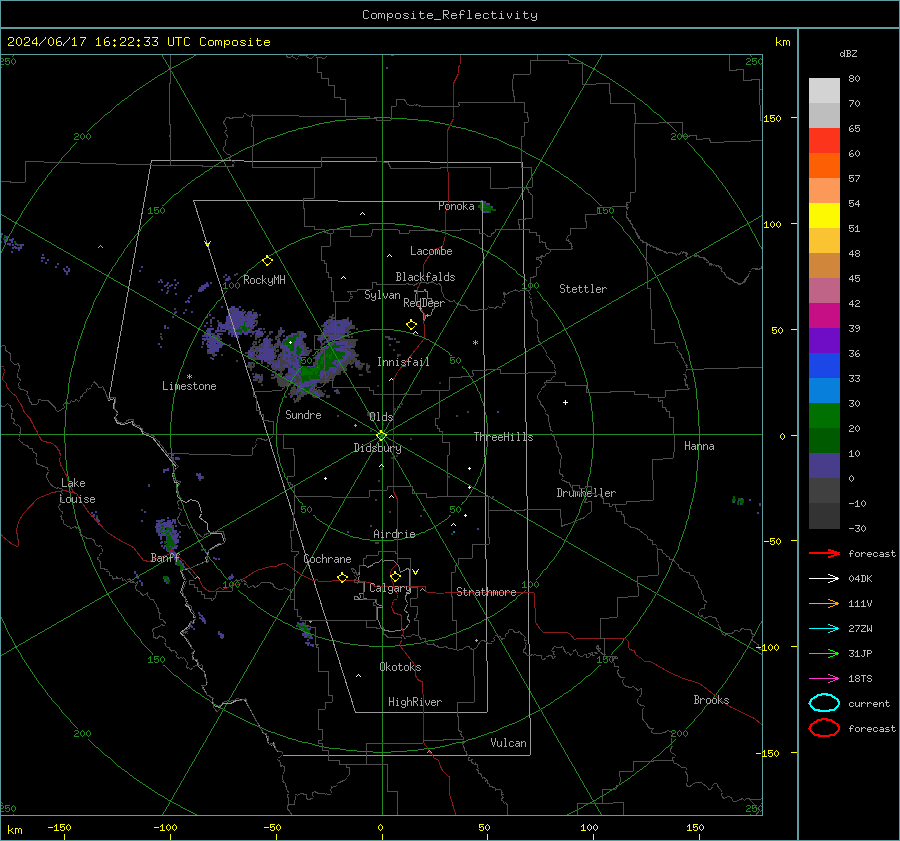Click the Okotoks city label
Viewport: 900px width, 841px height.
(400, 667)
